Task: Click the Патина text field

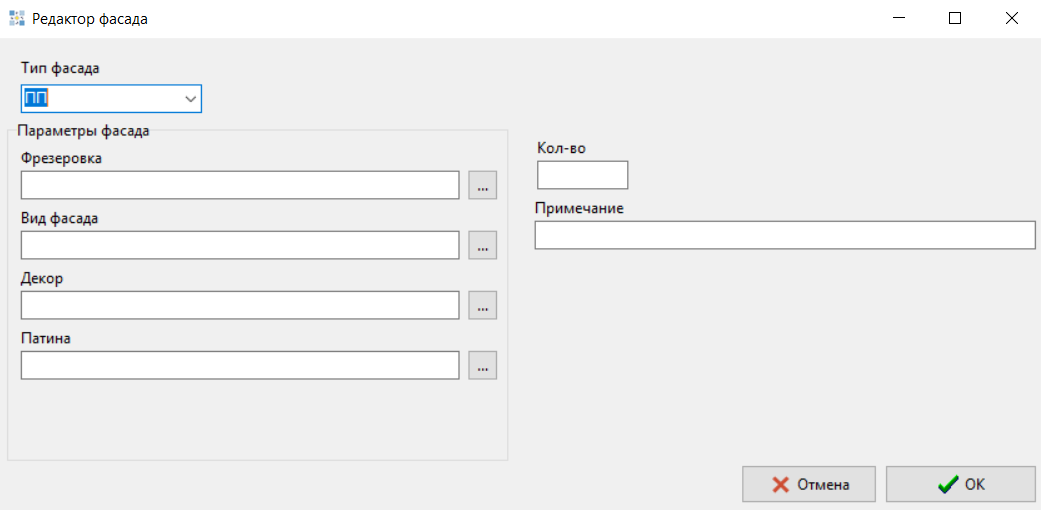Action: coord(240,365)
